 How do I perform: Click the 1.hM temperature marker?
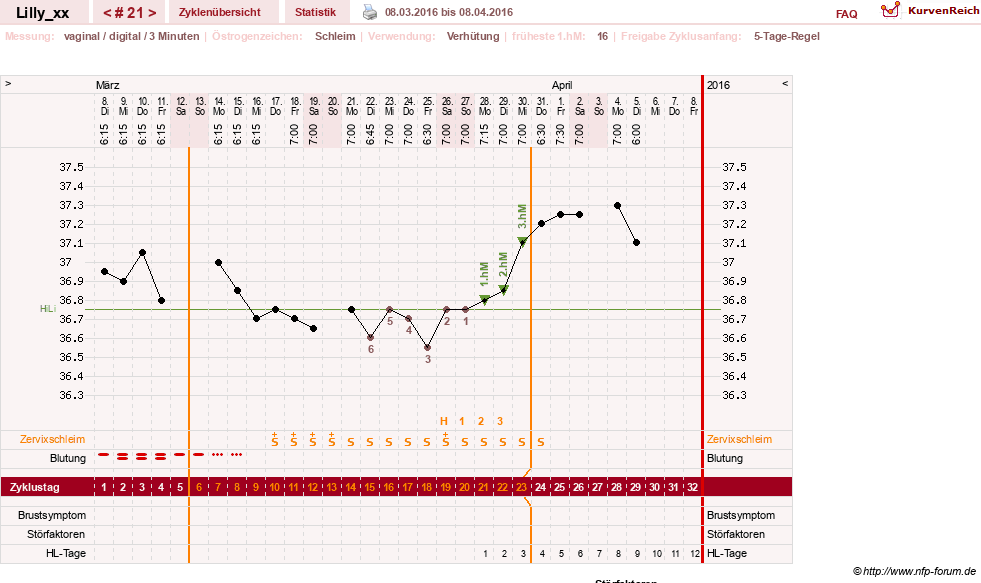pyautogui.click(x=484, y=299)
